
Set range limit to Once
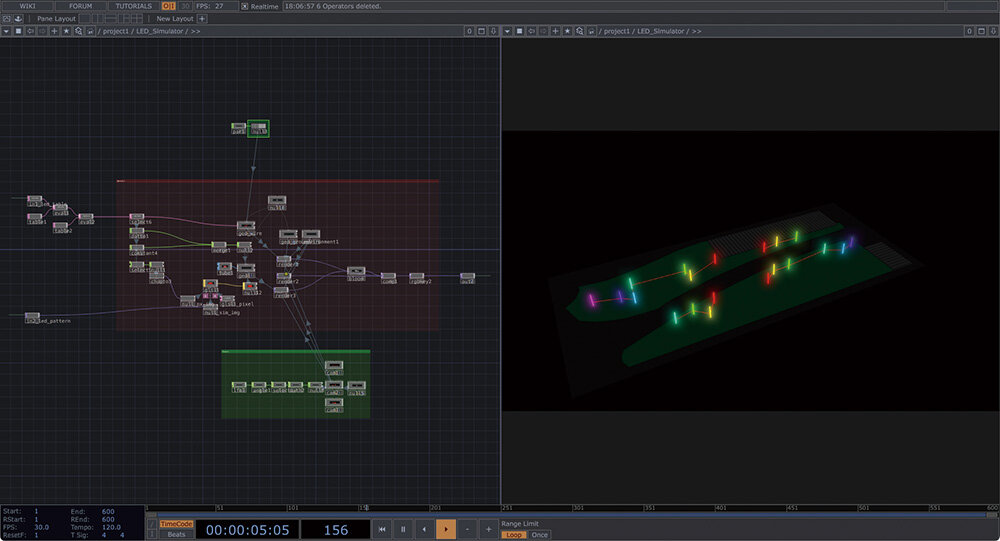tap(540, 535)
